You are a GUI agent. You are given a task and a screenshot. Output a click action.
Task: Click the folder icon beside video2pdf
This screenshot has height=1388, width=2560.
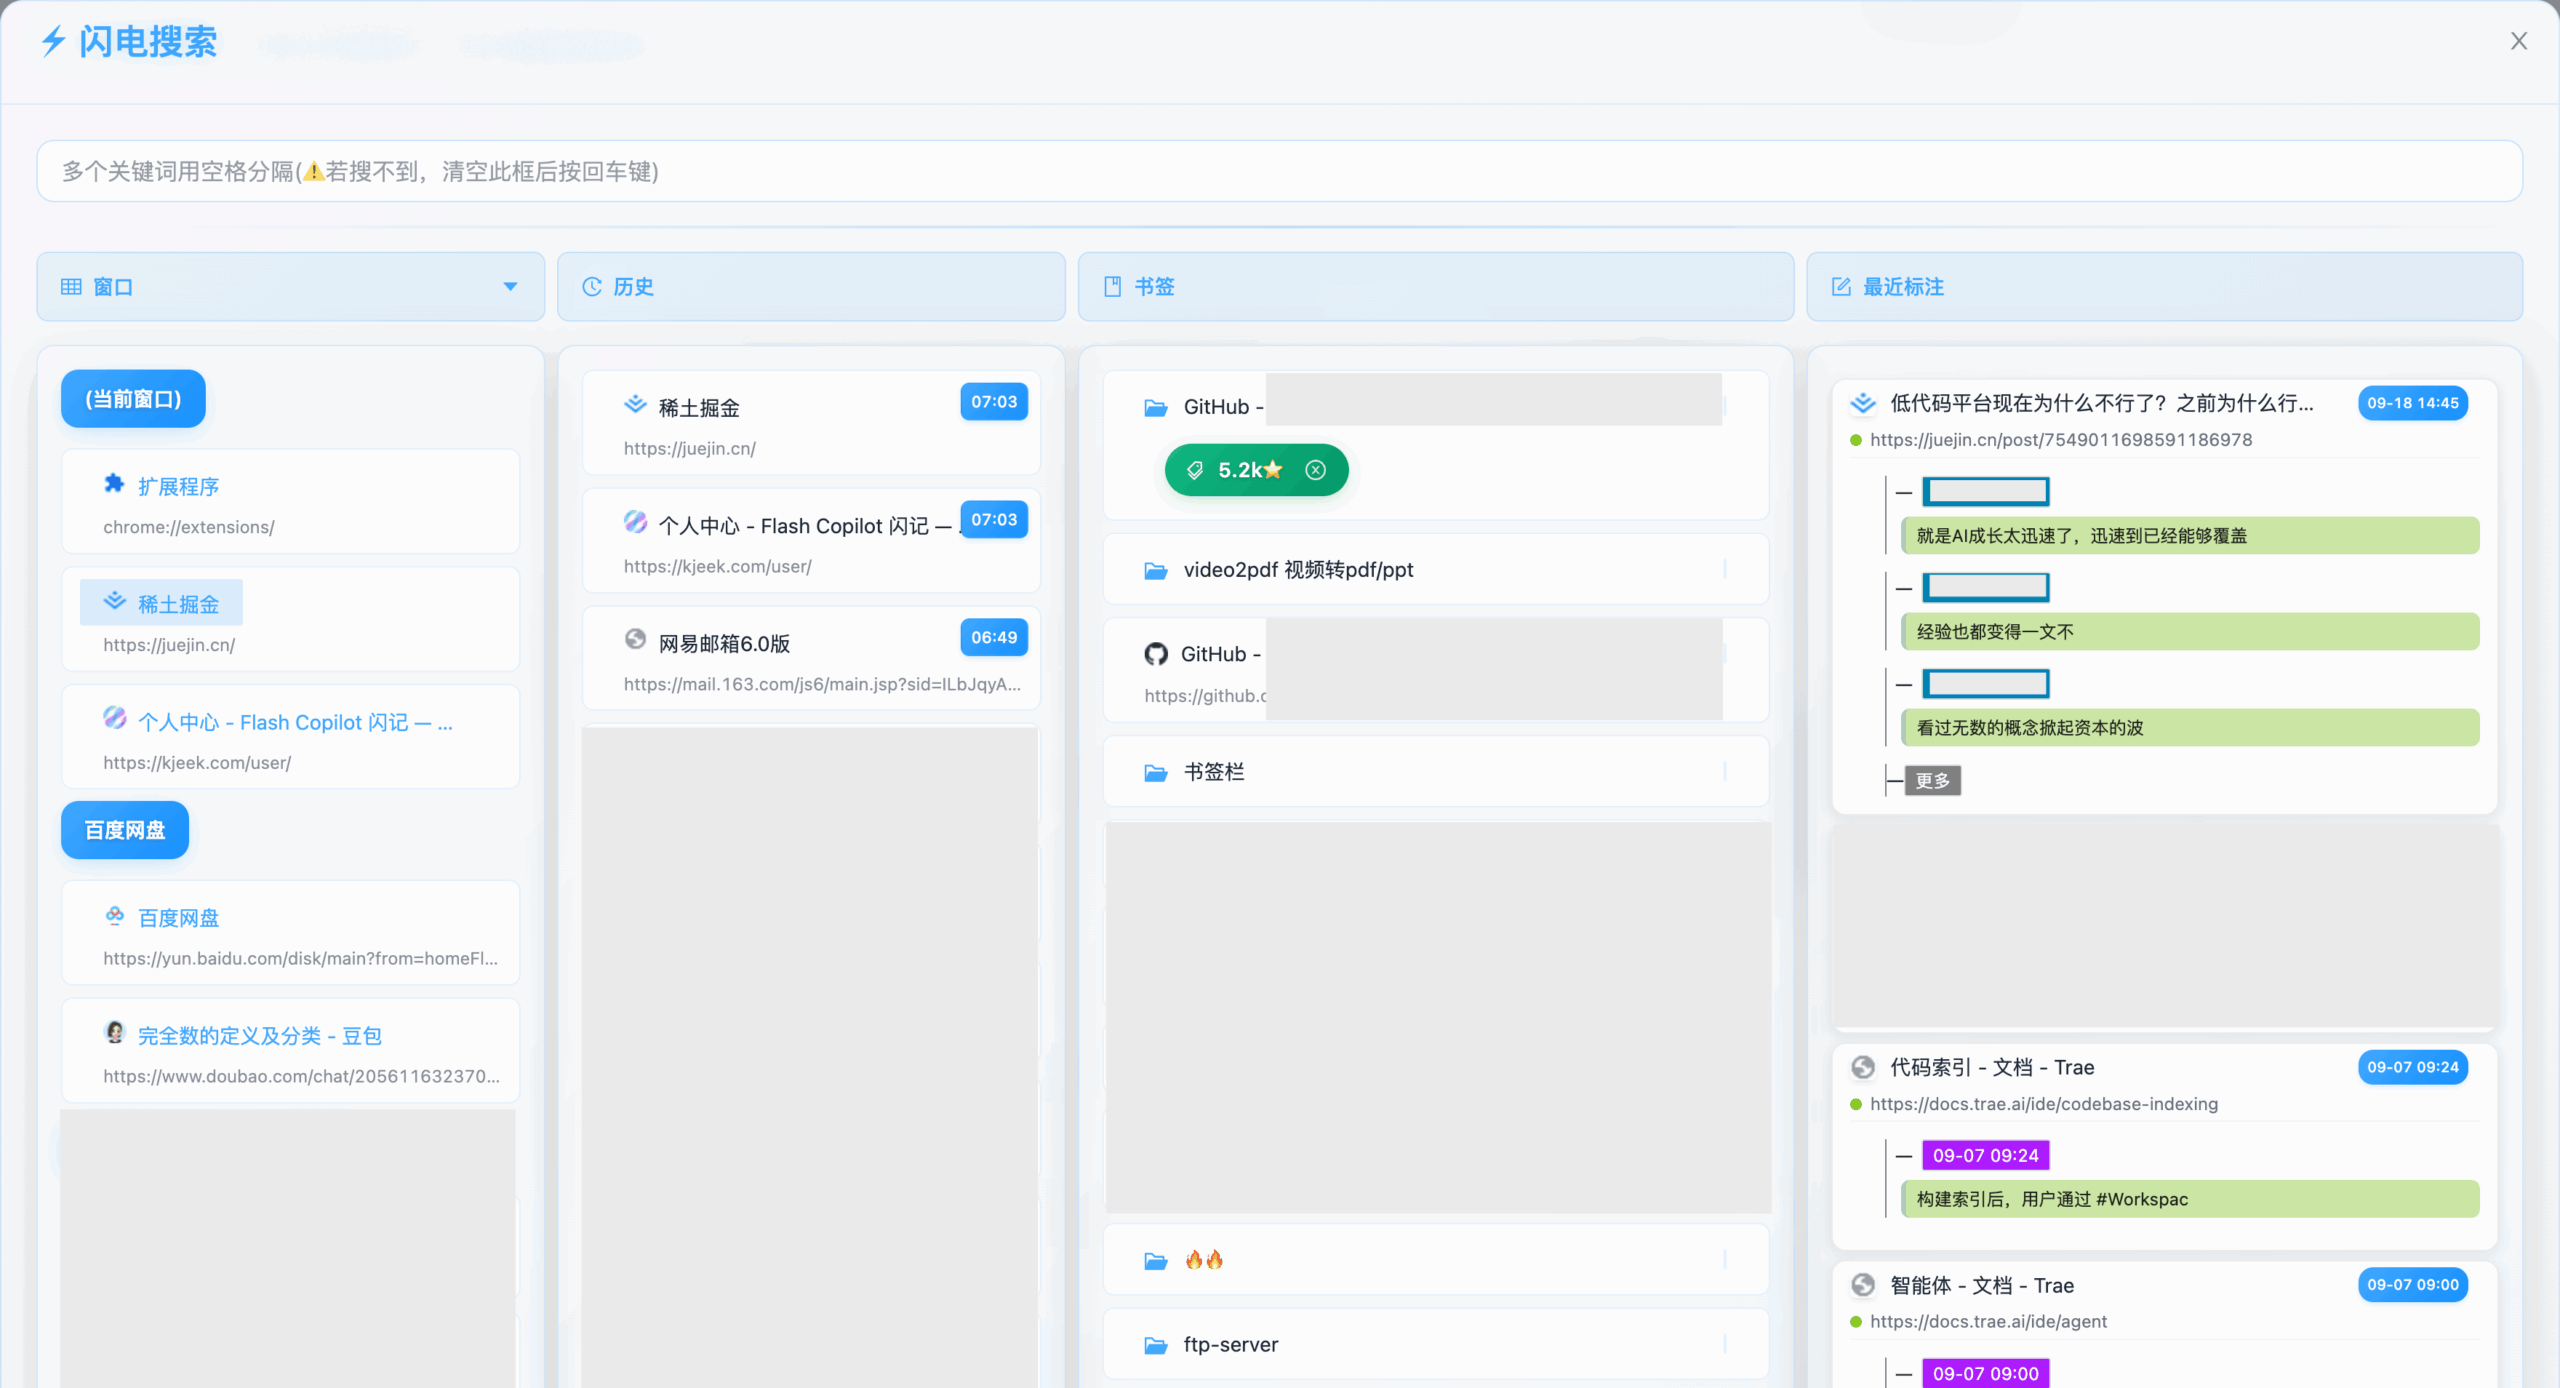tap(1156, 570)
